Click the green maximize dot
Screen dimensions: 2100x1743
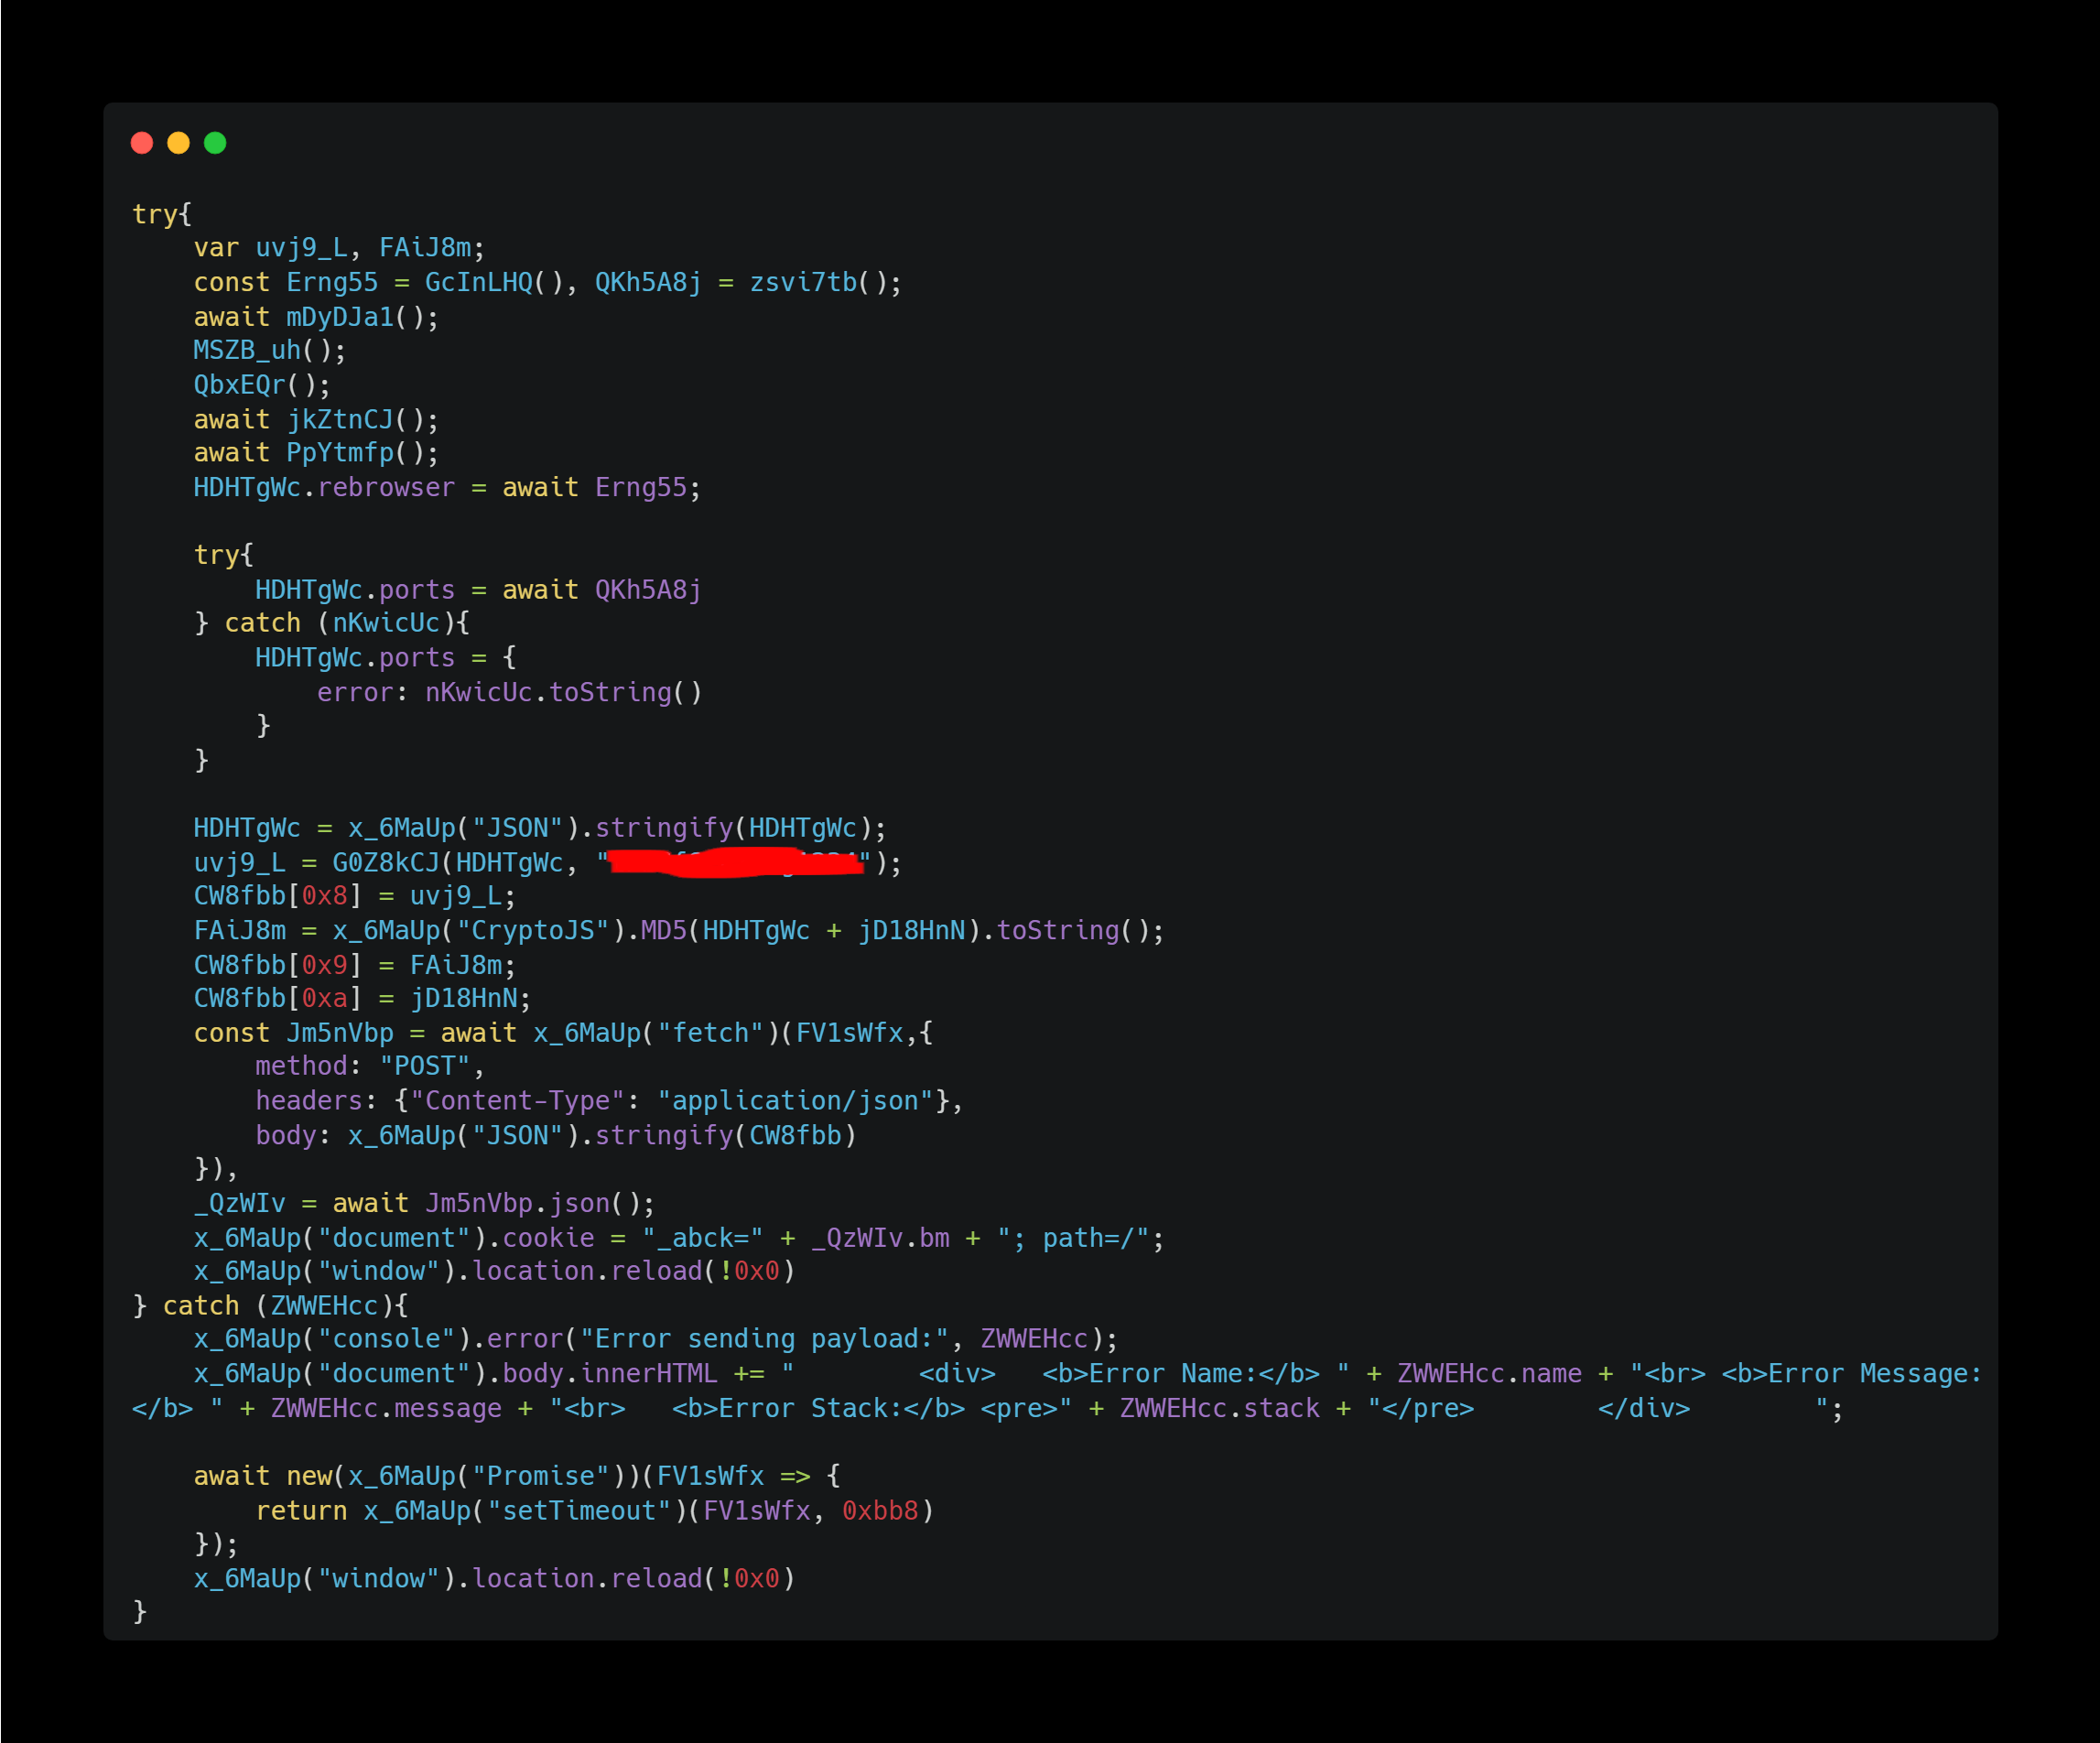click(215, 143)
